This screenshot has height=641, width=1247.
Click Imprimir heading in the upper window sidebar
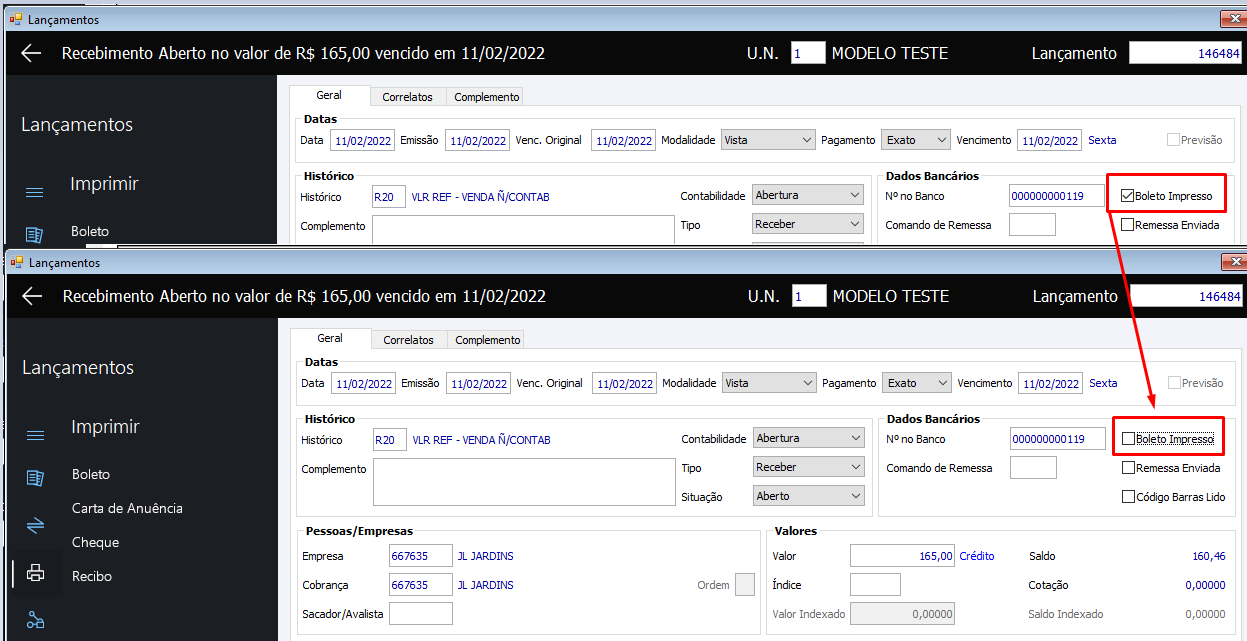point(104,184)
